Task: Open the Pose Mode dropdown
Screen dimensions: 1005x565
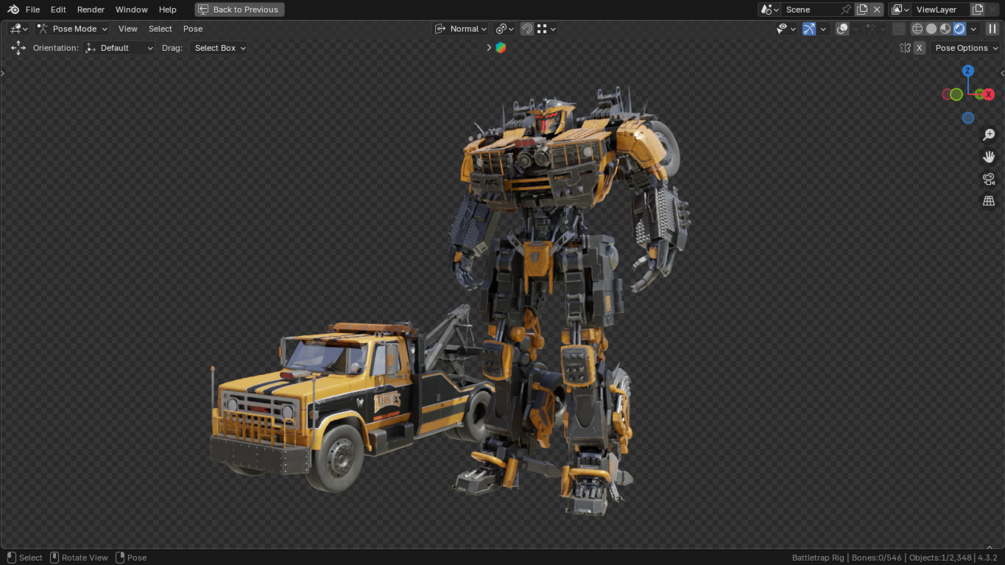Action: tap(72, 29)
